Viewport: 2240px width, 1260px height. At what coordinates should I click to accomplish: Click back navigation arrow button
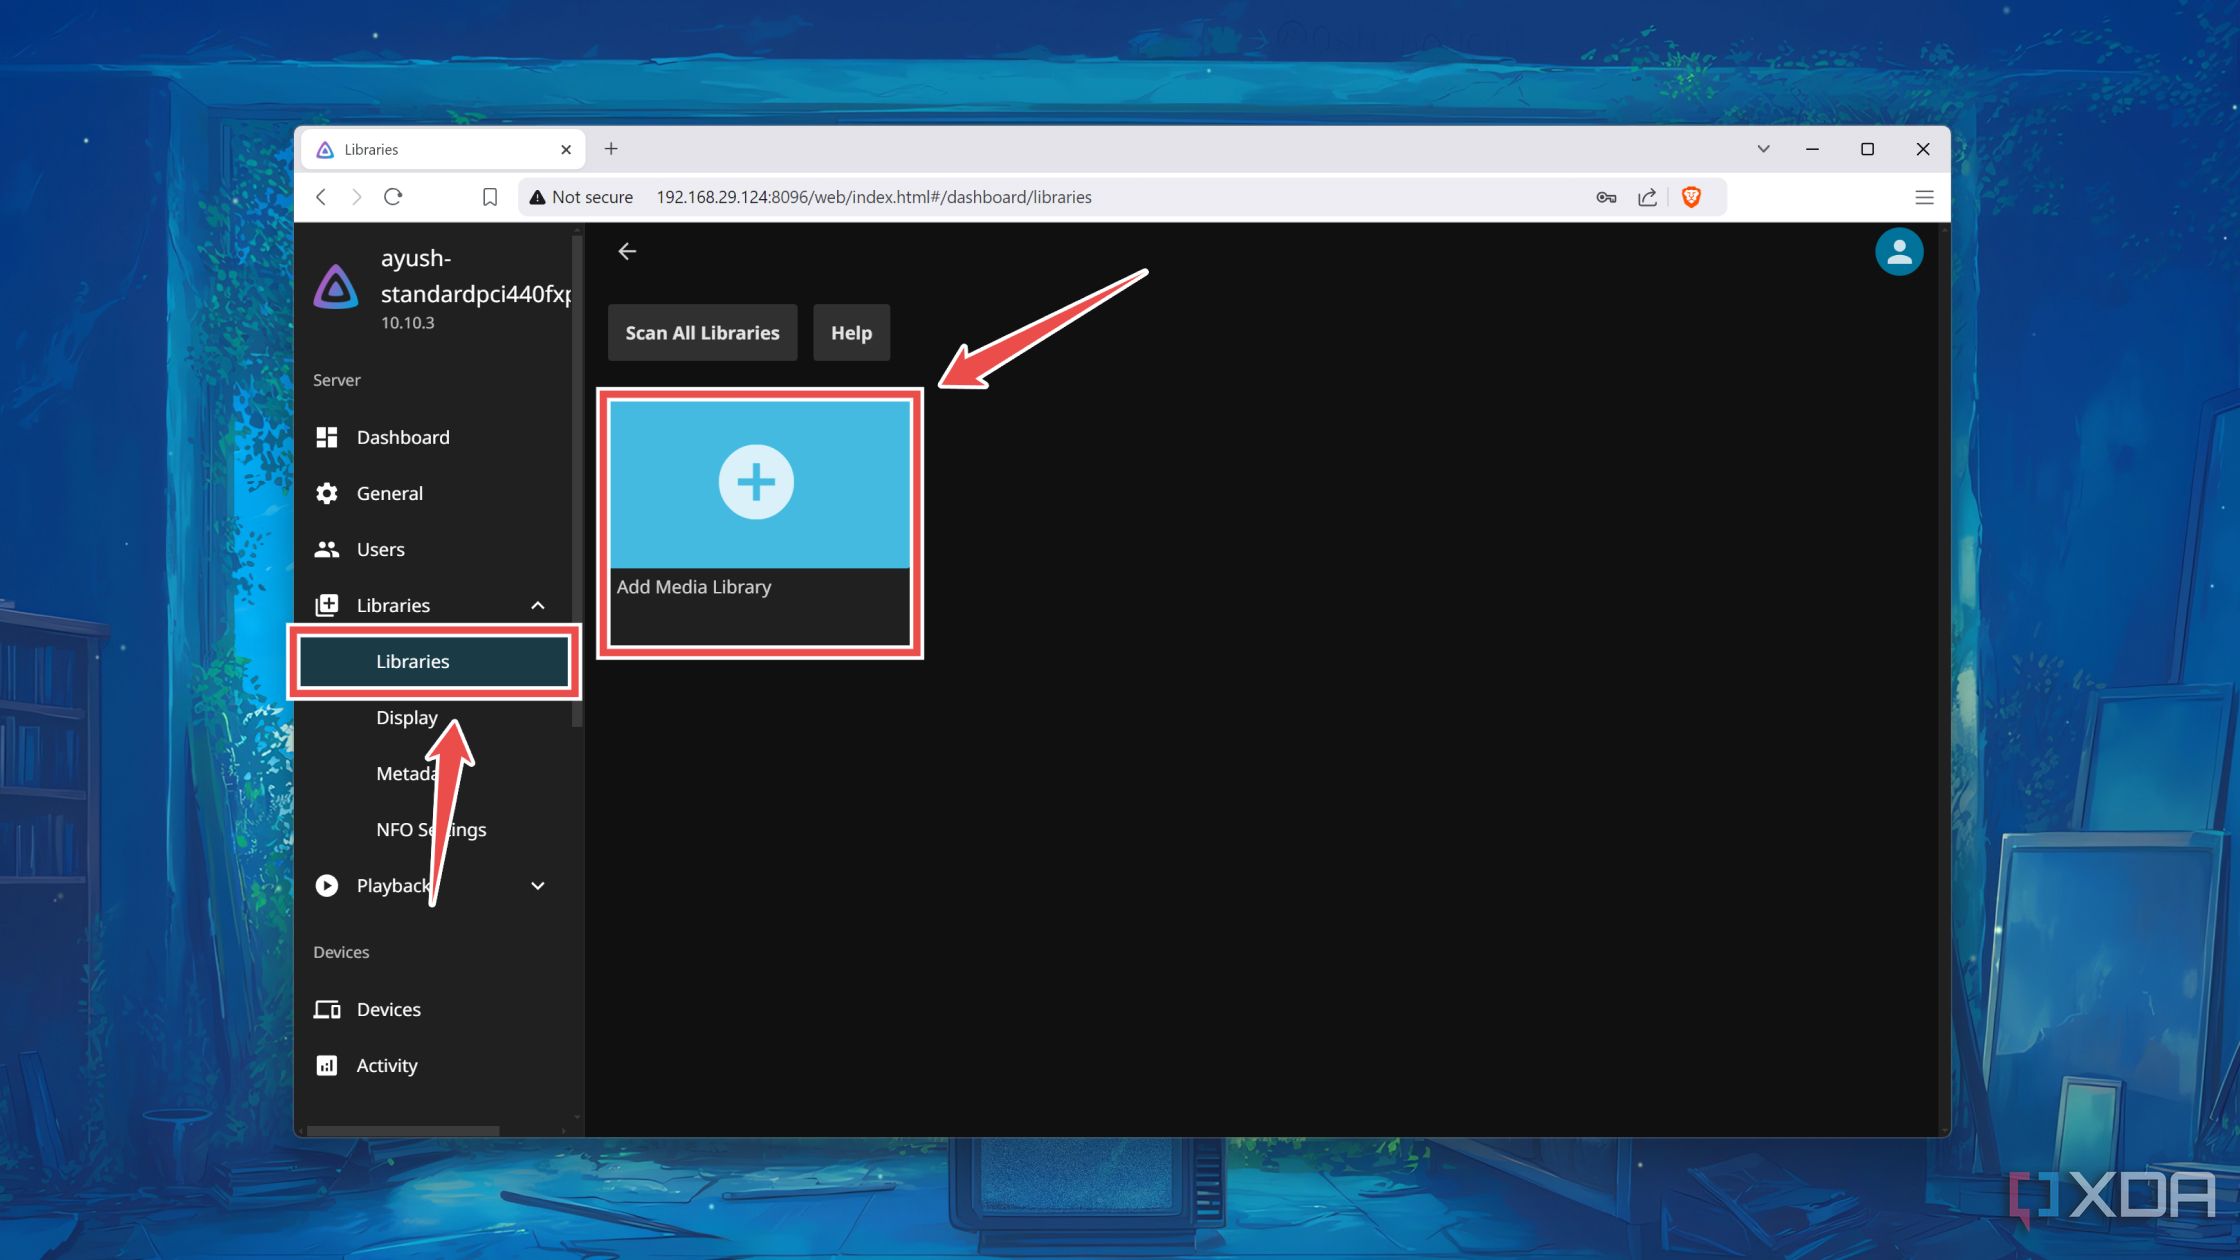pos(626,251)
